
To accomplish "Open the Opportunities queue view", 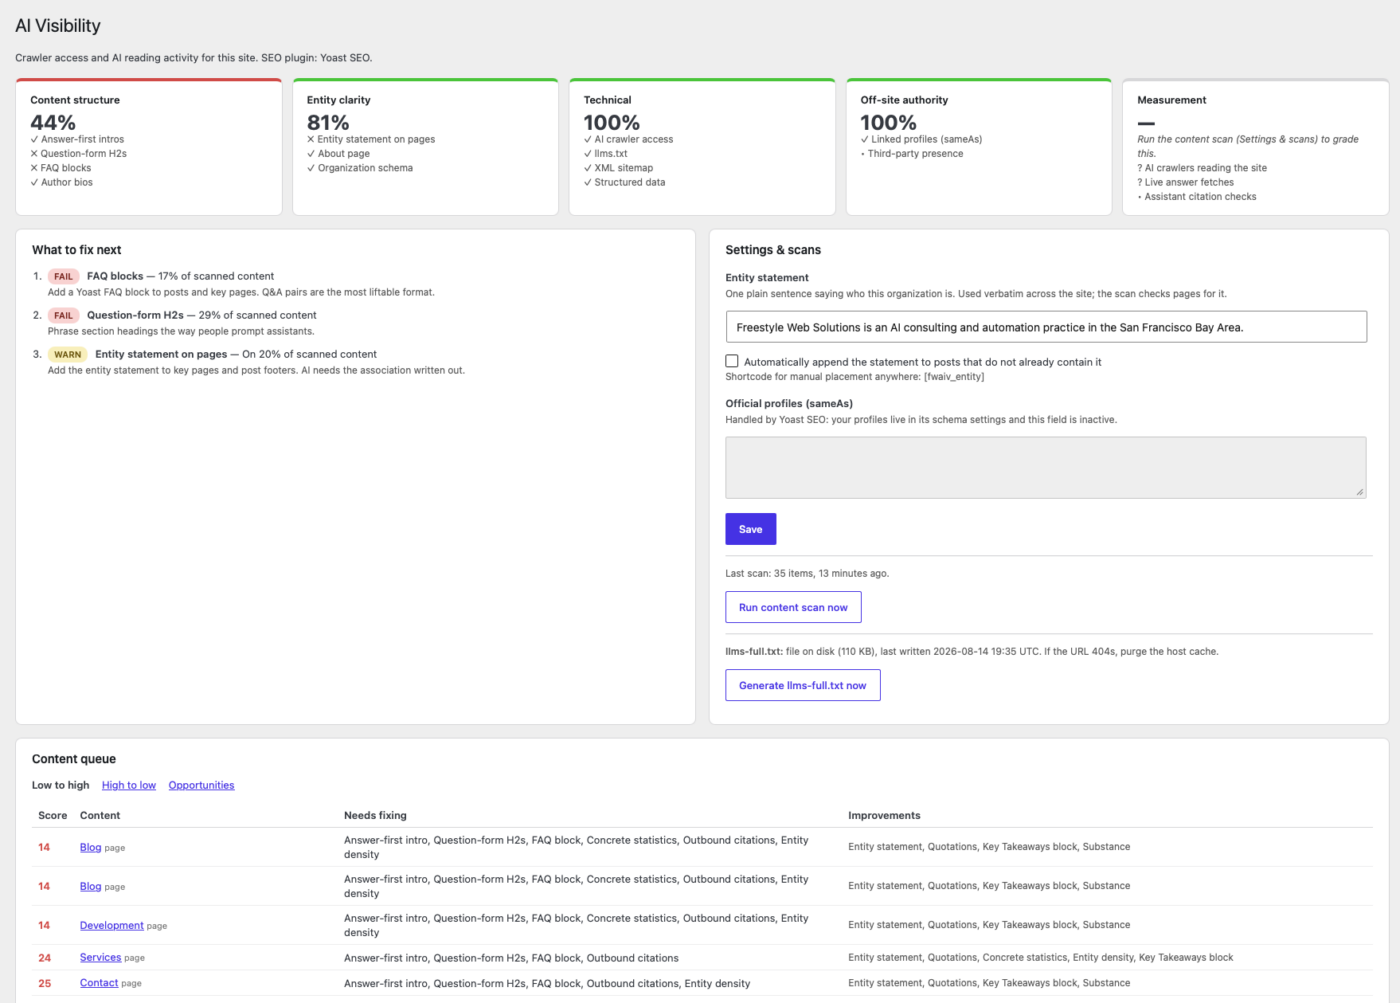I will (x=201, y=785).
